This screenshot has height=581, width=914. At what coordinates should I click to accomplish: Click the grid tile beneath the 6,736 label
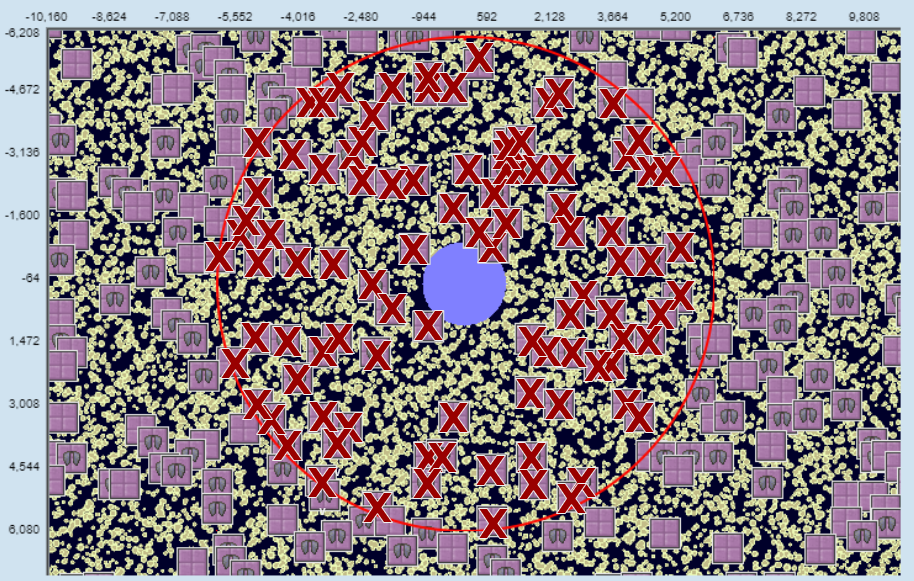coord(742,52)
